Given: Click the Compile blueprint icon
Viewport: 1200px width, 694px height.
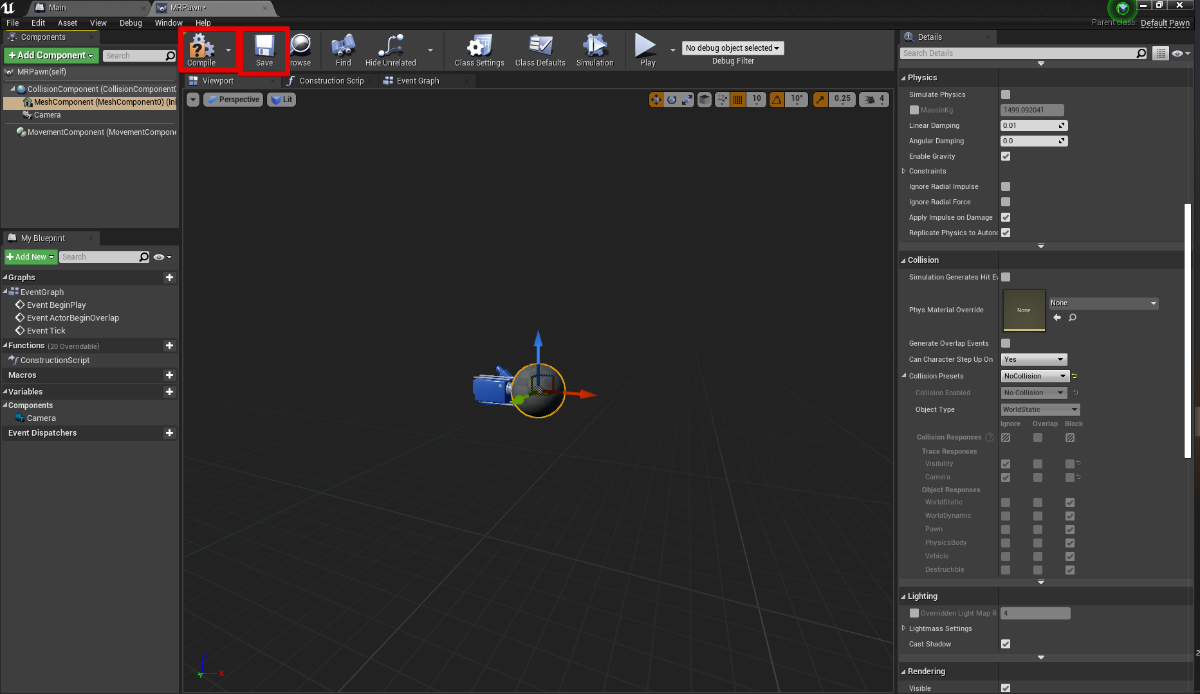Looking at the screenshot, I should pyautogui.click(x=201, y=47).
